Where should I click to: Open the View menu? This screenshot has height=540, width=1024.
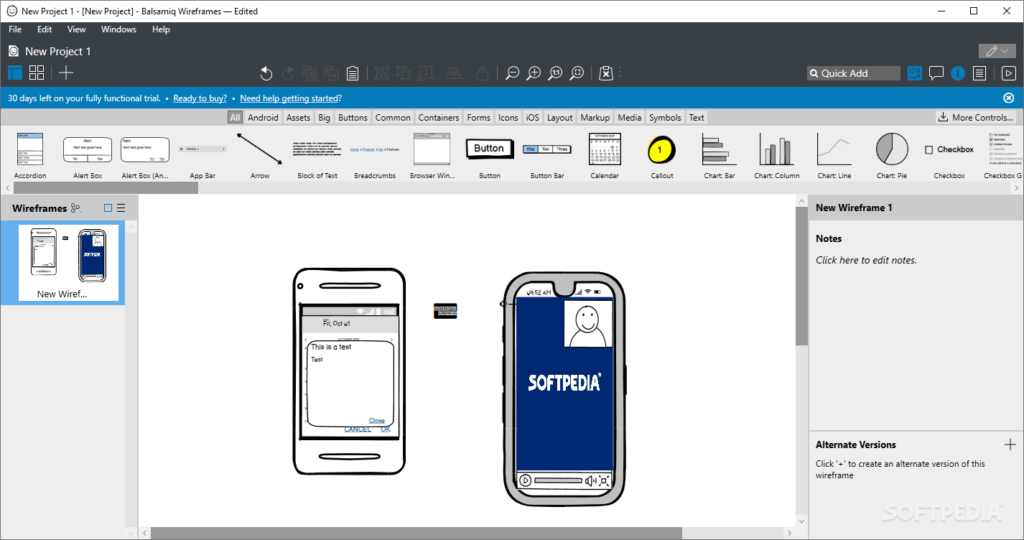point(76,29)
